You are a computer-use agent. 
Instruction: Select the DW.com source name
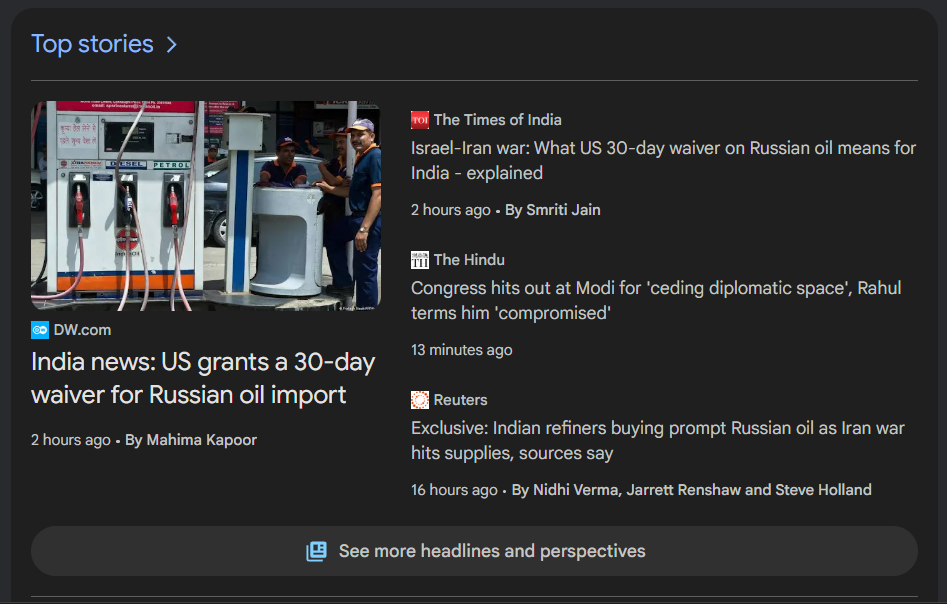tap(82, 330)
